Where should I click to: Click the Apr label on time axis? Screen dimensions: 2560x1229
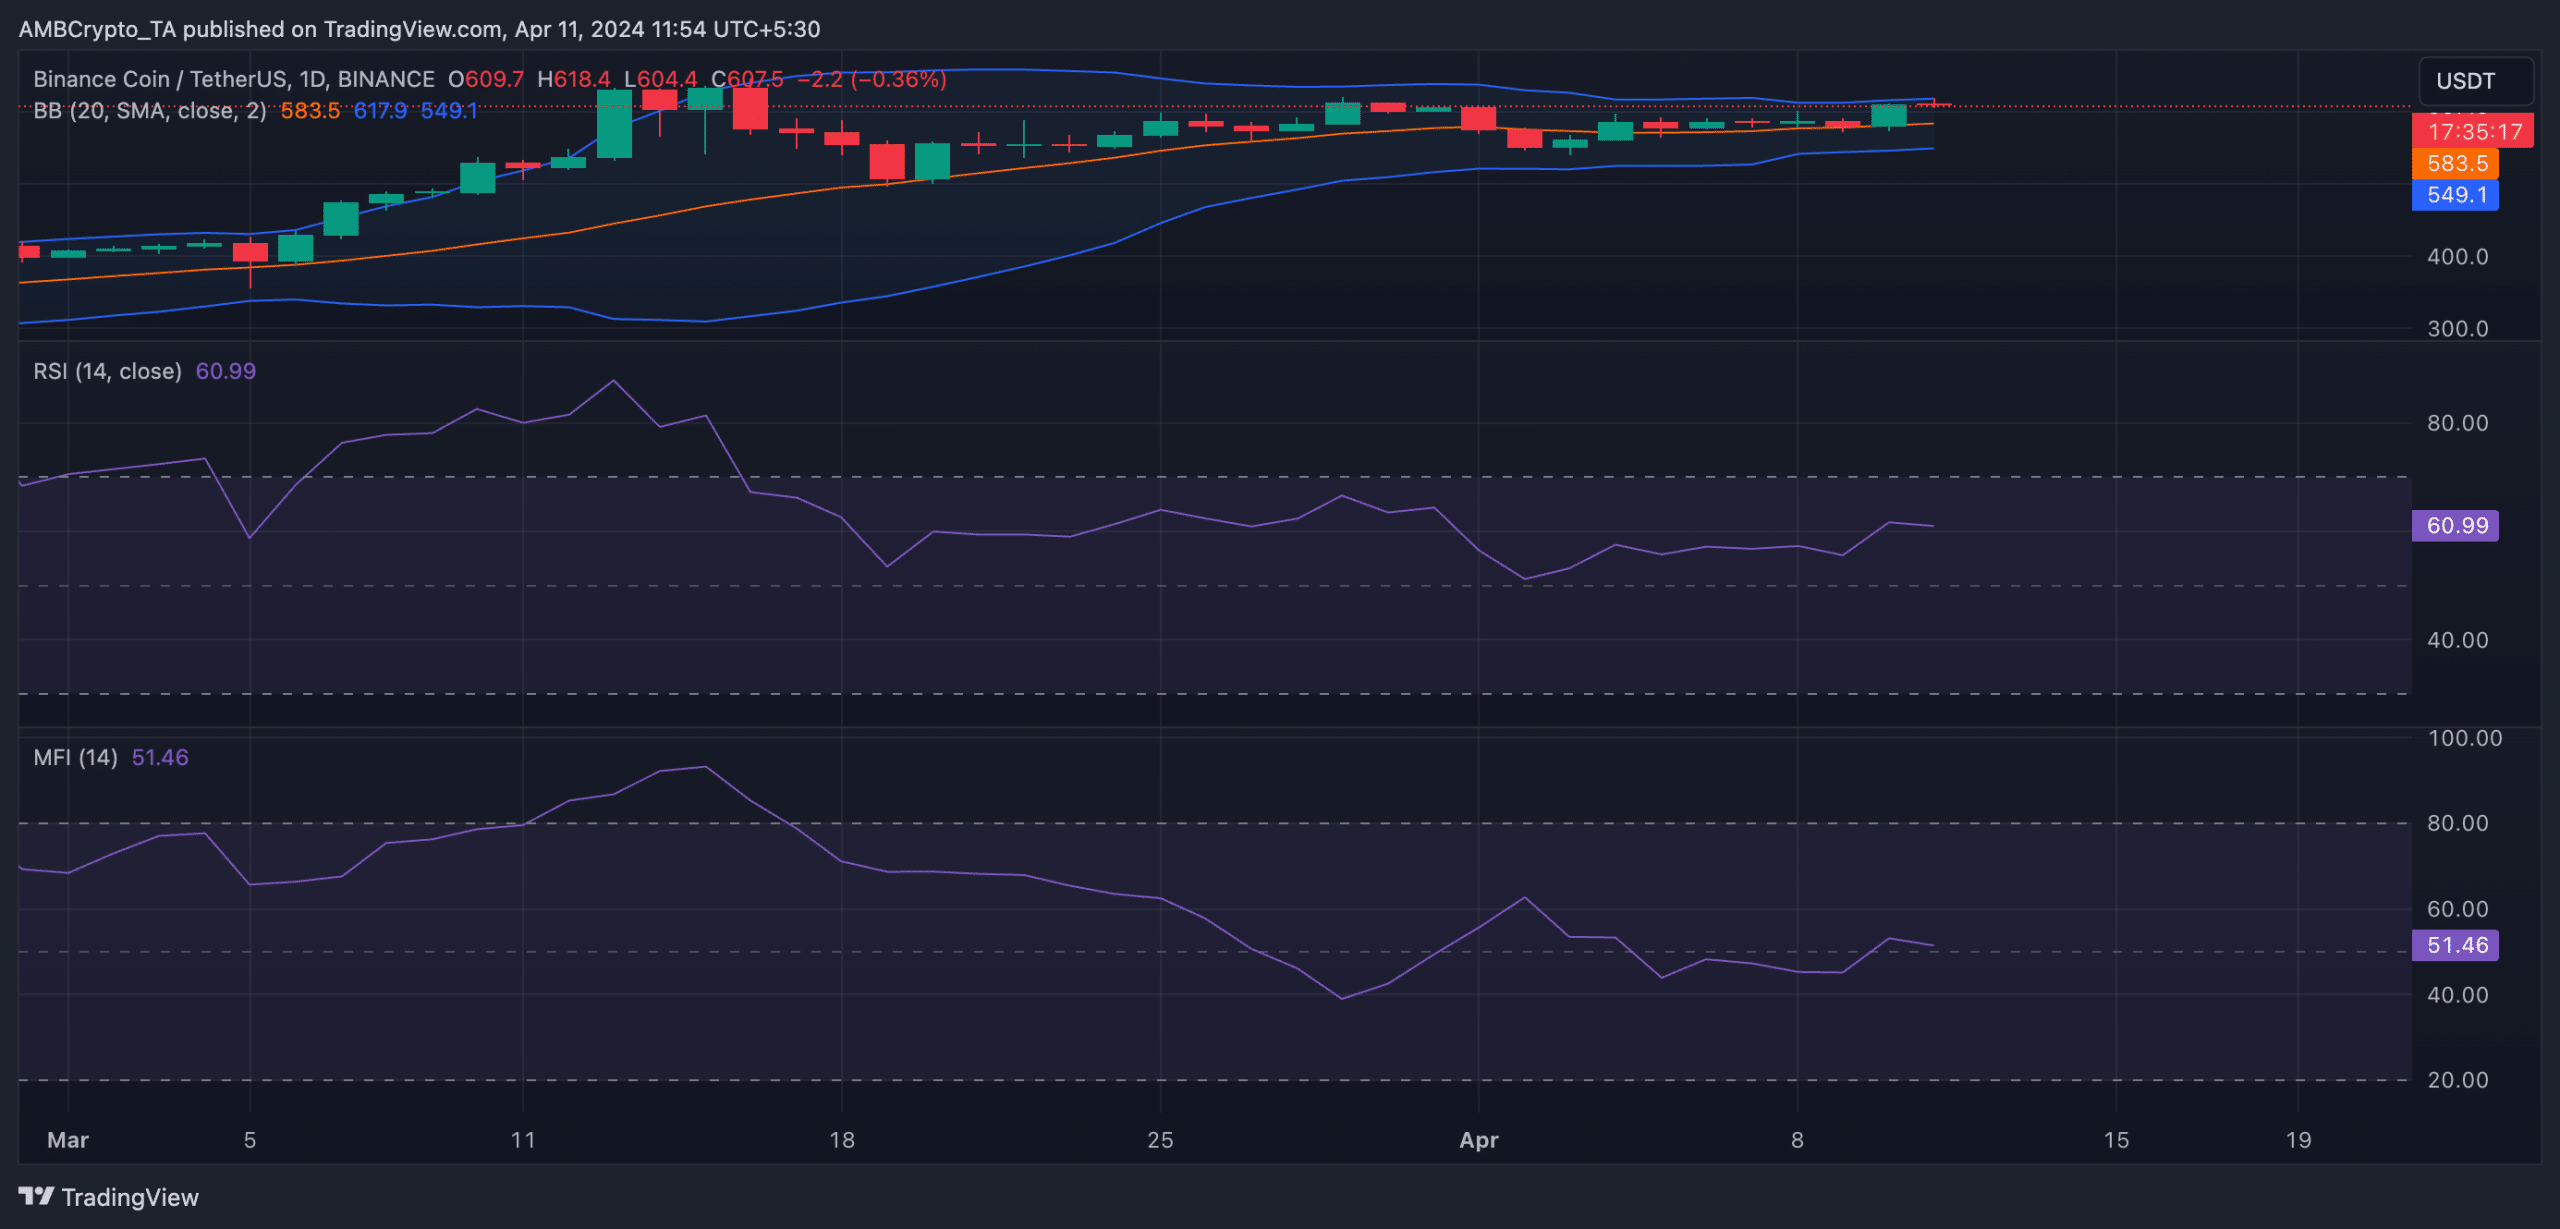(1479, 1140)
